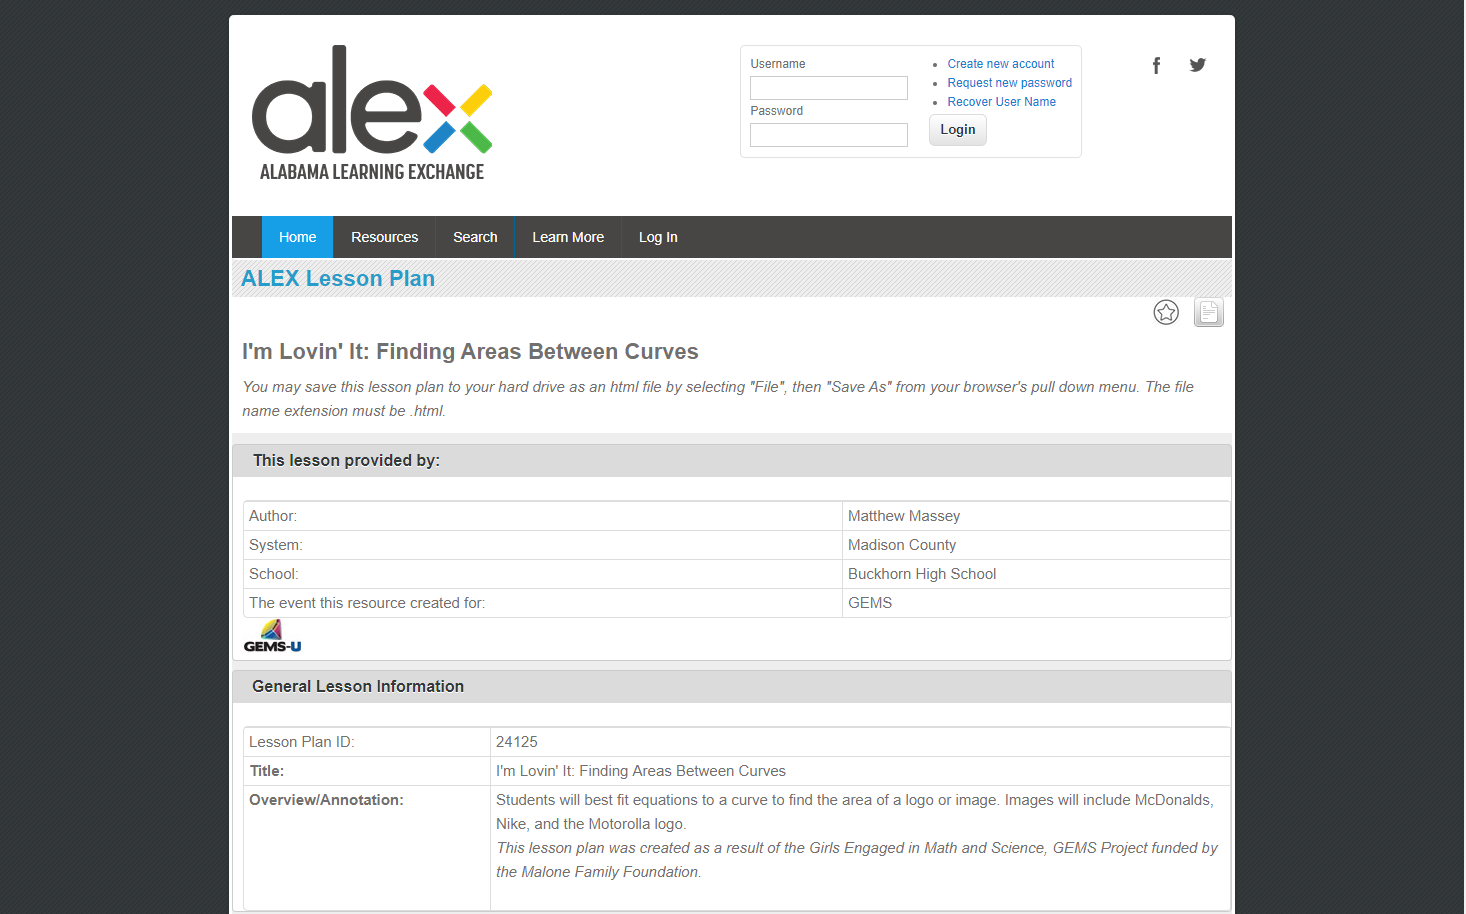
Task: Click inside the Password input field
Action: click(x=828, y=134)
